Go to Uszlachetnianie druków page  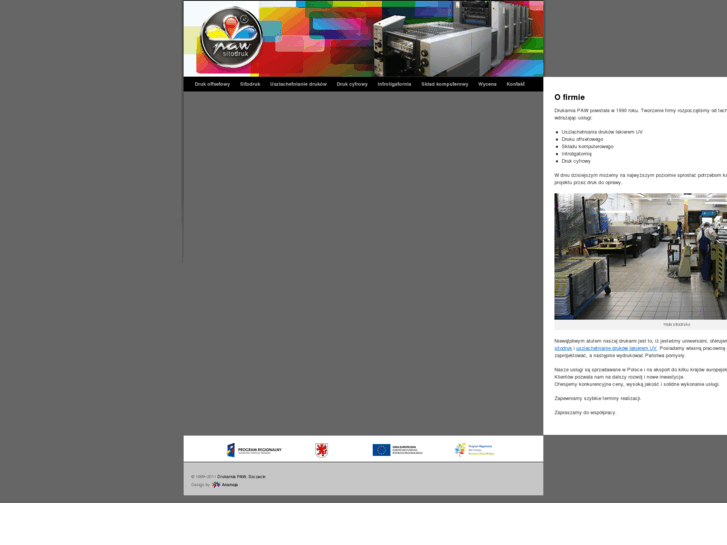298,84
